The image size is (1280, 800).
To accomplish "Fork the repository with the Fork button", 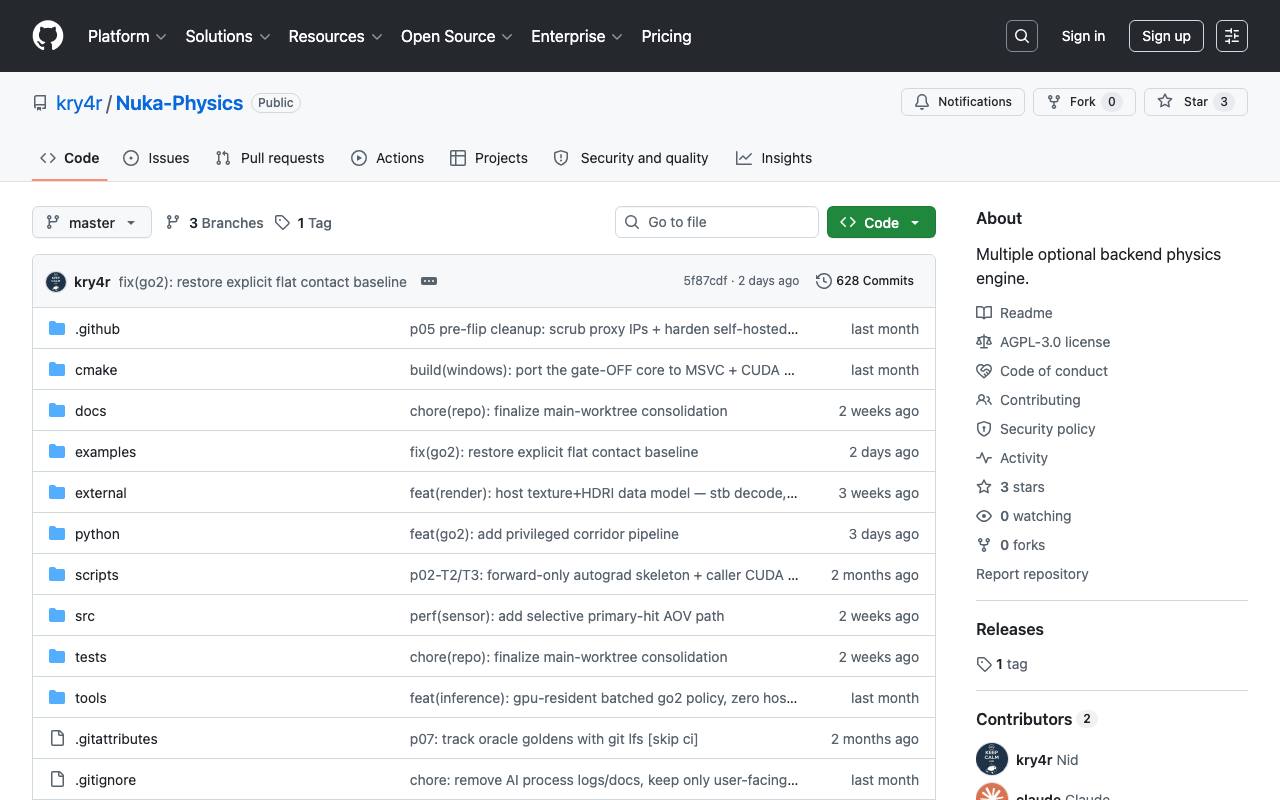I will [1084, 102].
